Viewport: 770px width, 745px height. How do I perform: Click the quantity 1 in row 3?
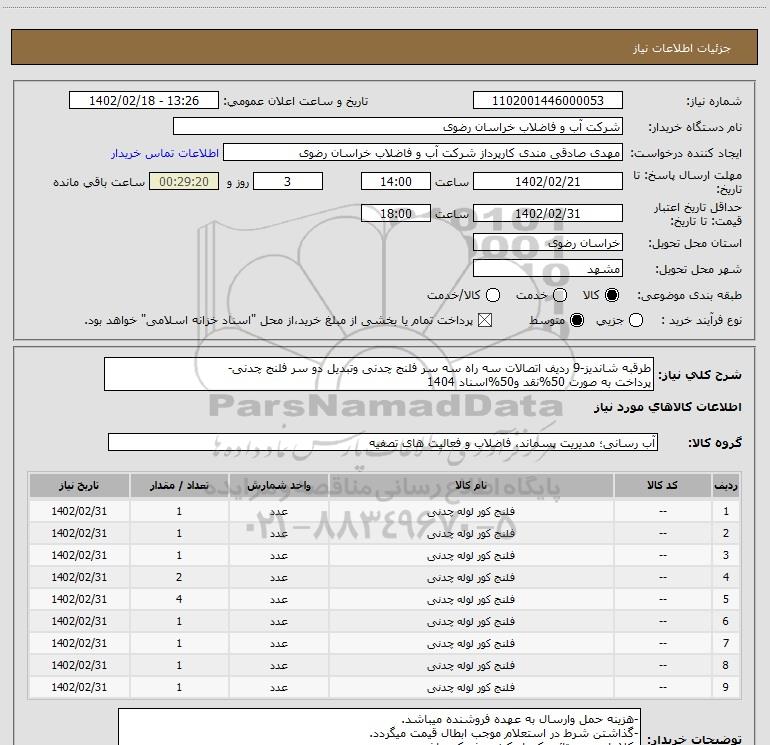(x=179, y=555)
